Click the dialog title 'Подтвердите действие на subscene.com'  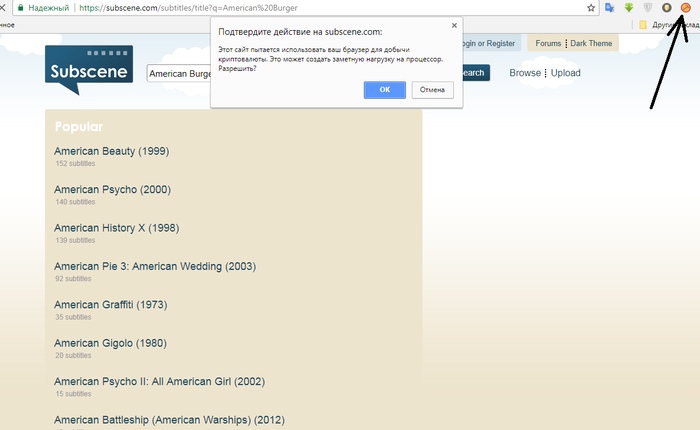[x=300, y=32]
